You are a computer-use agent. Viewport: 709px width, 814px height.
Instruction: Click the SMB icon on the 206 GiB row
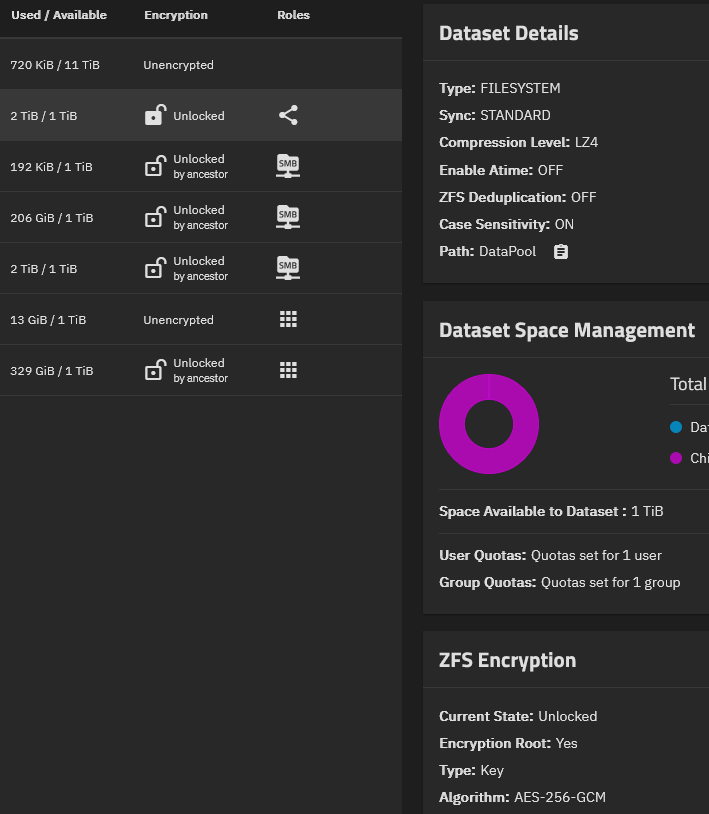[x=288, y=218]
